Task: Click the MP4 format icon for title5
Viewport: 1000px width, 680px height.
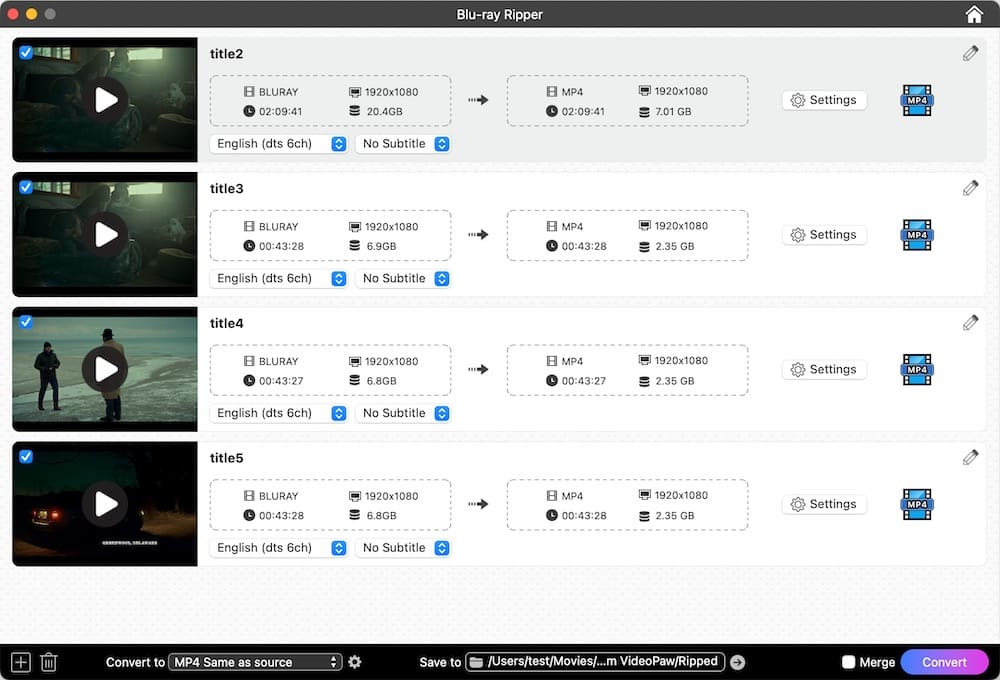Action: [x=916, y=504]
